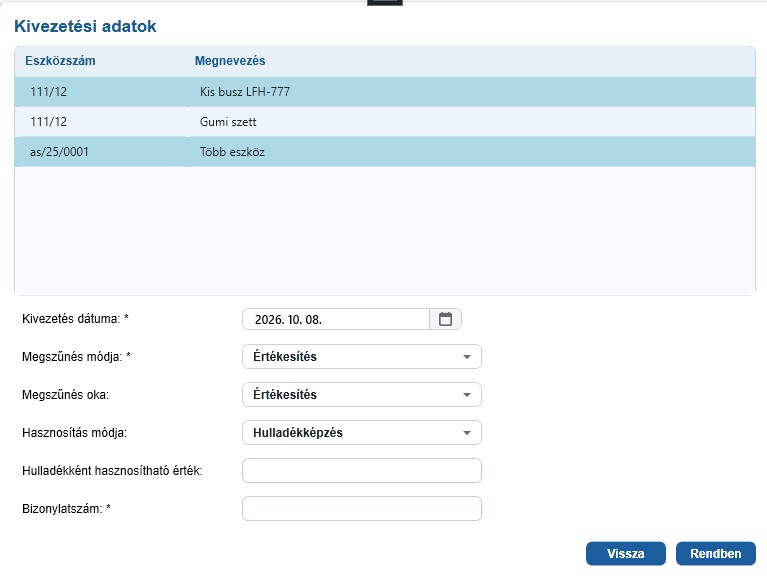Select the Kis busz LFH-777 row

[x=385, y=91]
